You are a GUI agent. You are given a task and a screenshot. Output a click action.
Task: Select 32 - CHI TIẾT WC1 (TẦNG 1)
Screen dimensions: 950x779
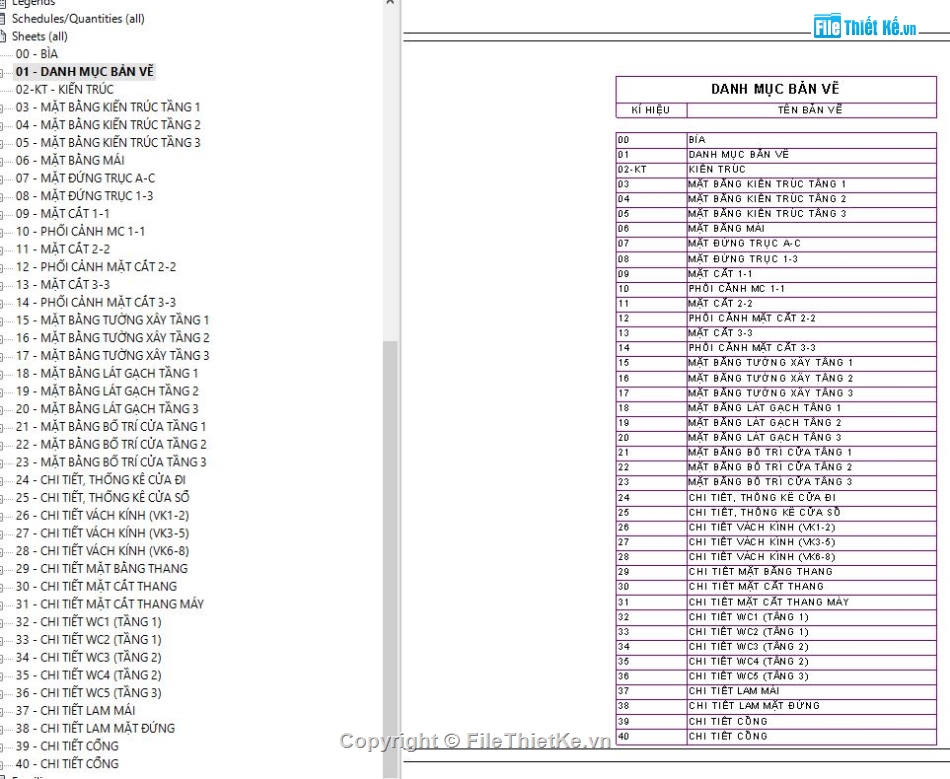(88, 622)
